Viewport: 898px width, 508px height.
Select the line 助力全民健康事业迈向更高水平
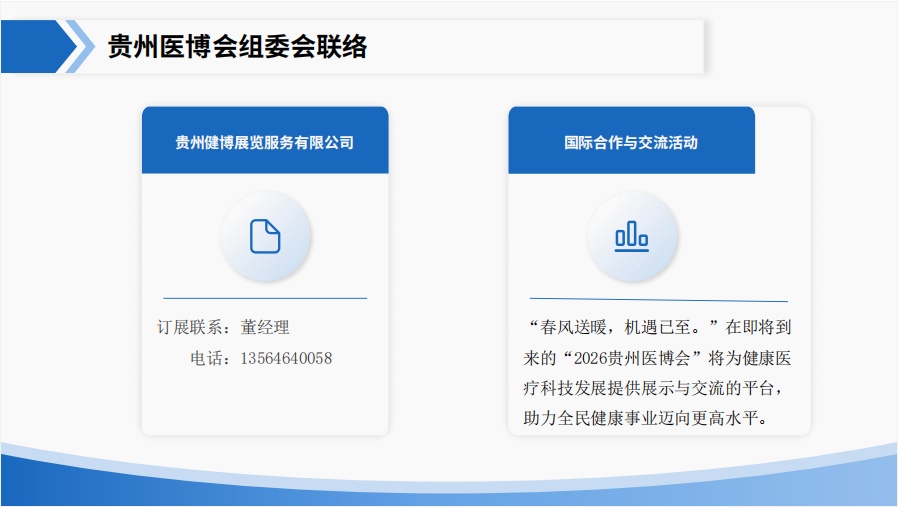click(645, 417)
